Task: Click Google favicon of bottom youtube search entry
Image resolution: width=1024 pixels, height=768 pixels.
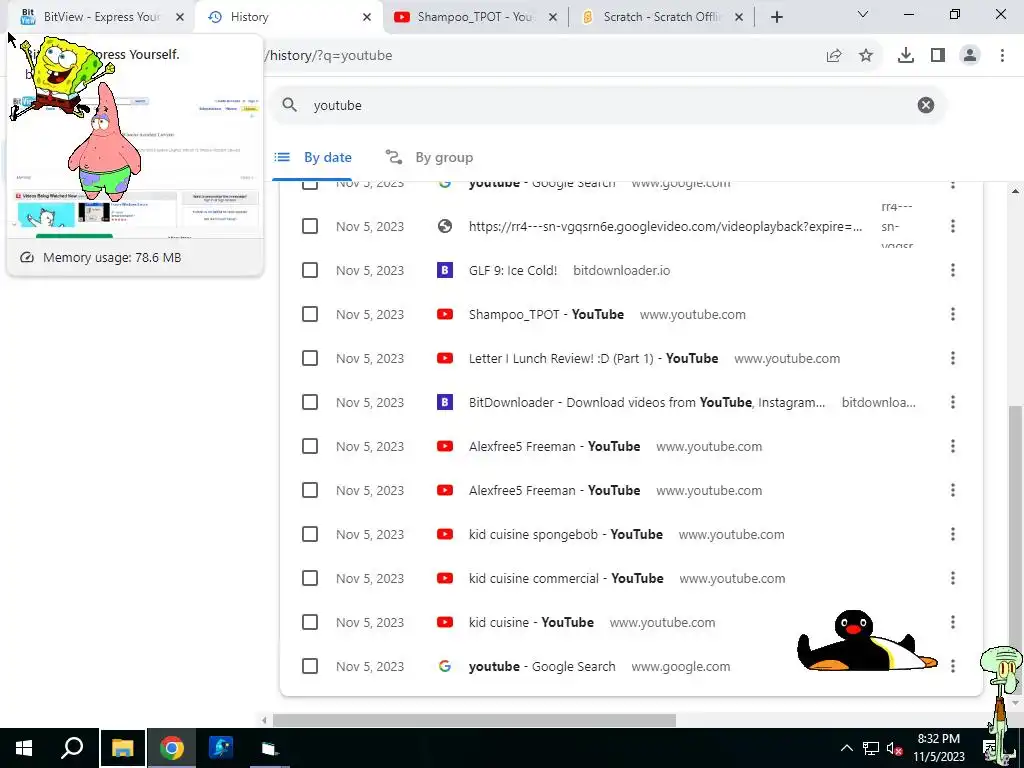Action: click(x=445, y=666)
